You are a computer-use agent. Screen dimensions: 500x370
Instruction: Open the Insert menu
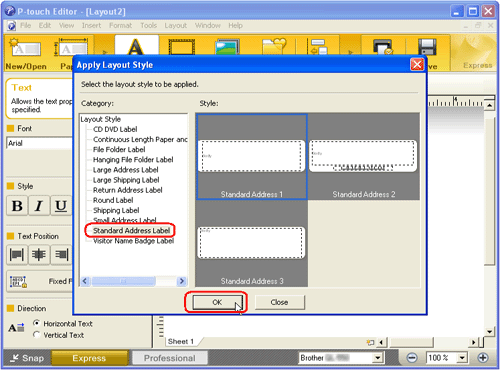pos(91,25)
